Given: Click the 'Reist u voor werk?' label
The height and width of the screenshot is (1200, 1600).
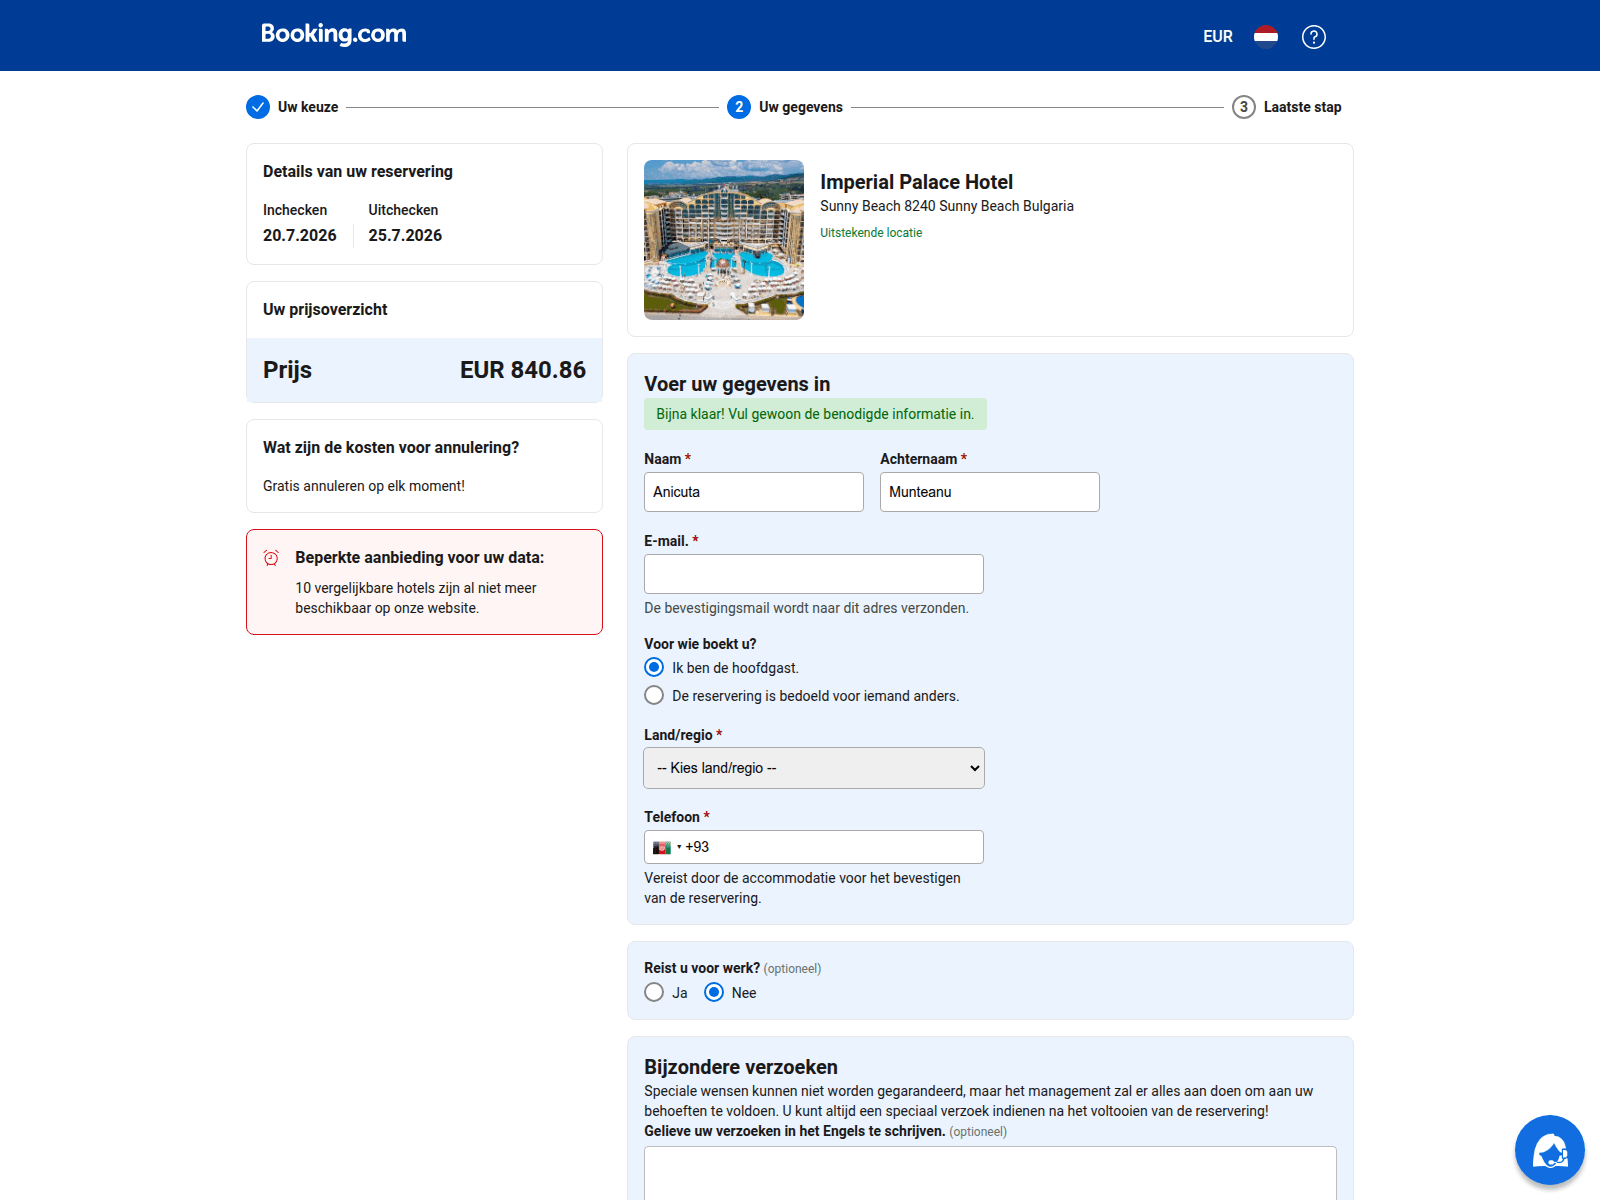Looking at the screenshot, I should coord(702,968).
